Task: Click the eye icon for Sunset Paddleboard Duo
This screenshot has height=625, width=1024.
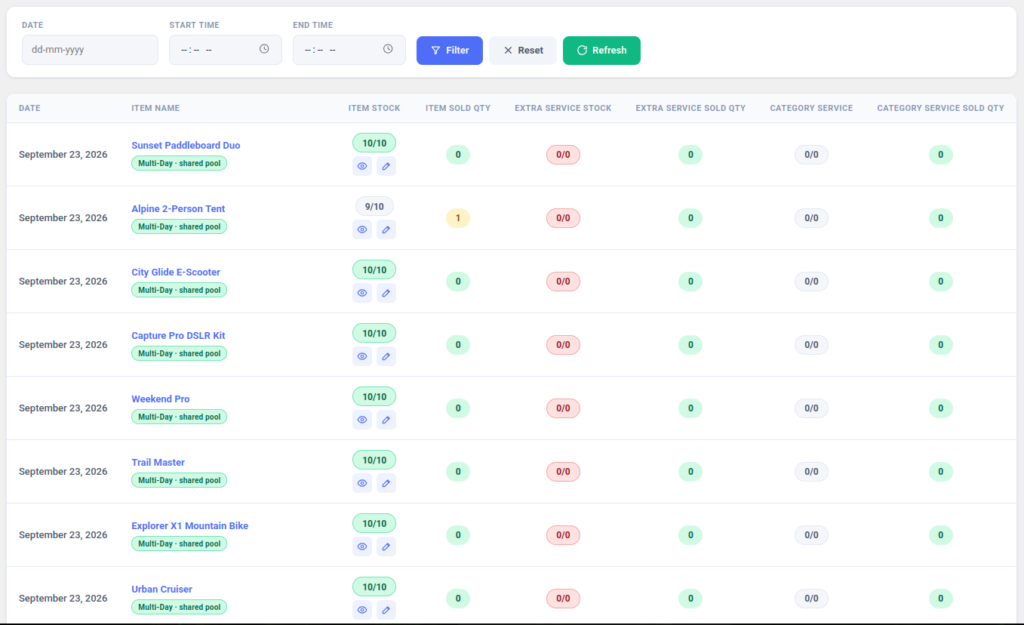Action: (362, 166)
